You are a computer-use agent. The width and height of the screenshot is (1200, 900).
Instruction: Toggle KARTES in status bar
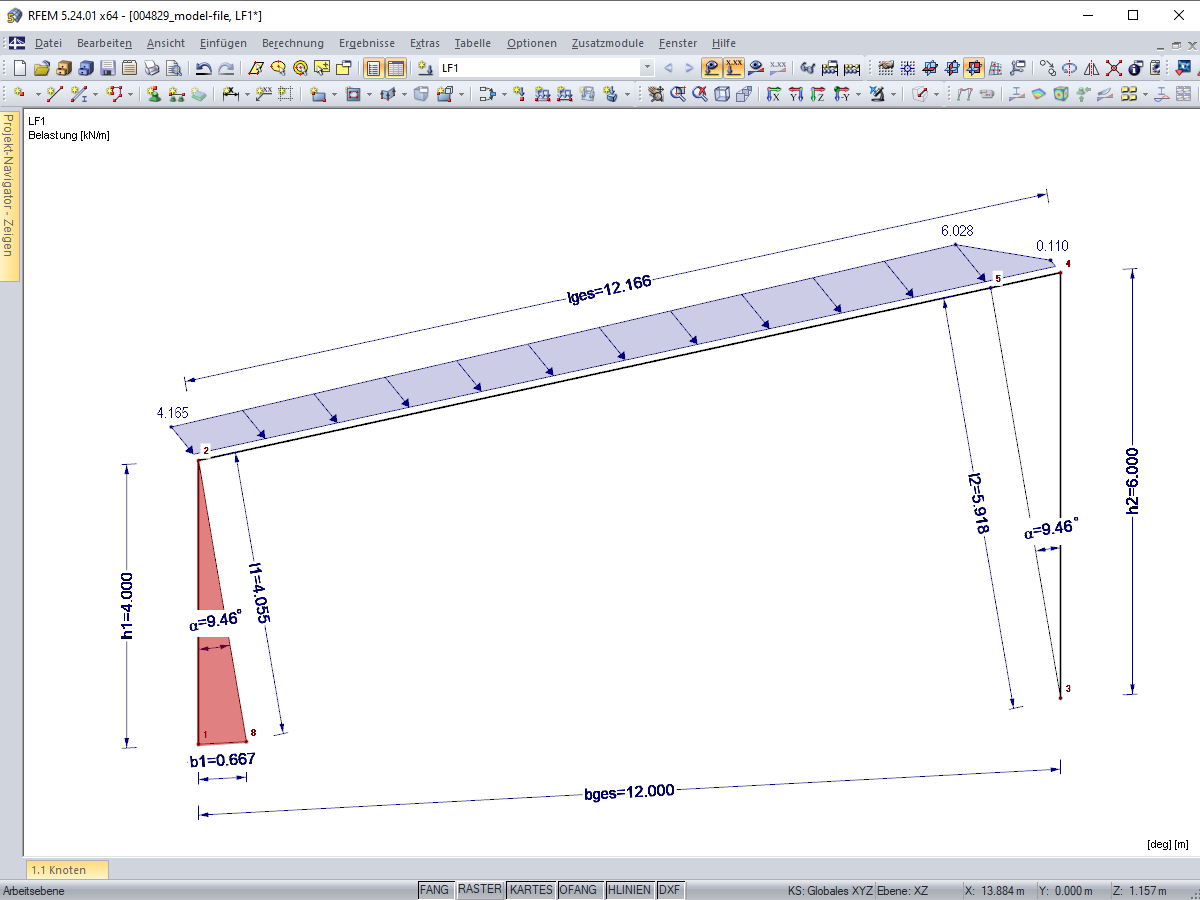coord(530,890)
